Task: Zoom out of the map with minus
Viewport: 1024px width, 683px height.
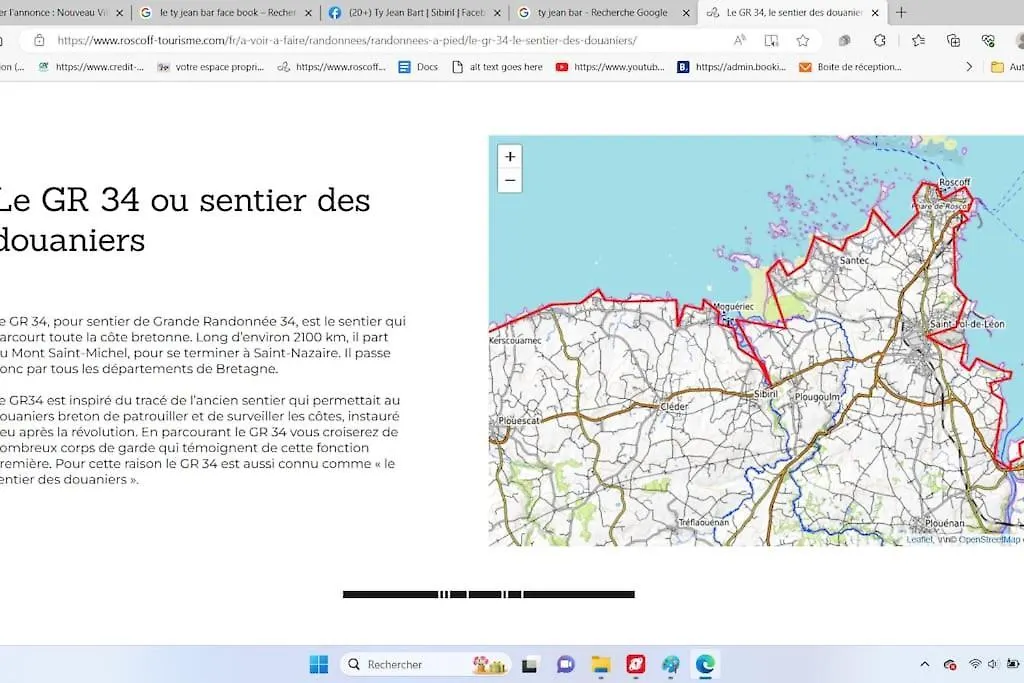Action: 510,180
